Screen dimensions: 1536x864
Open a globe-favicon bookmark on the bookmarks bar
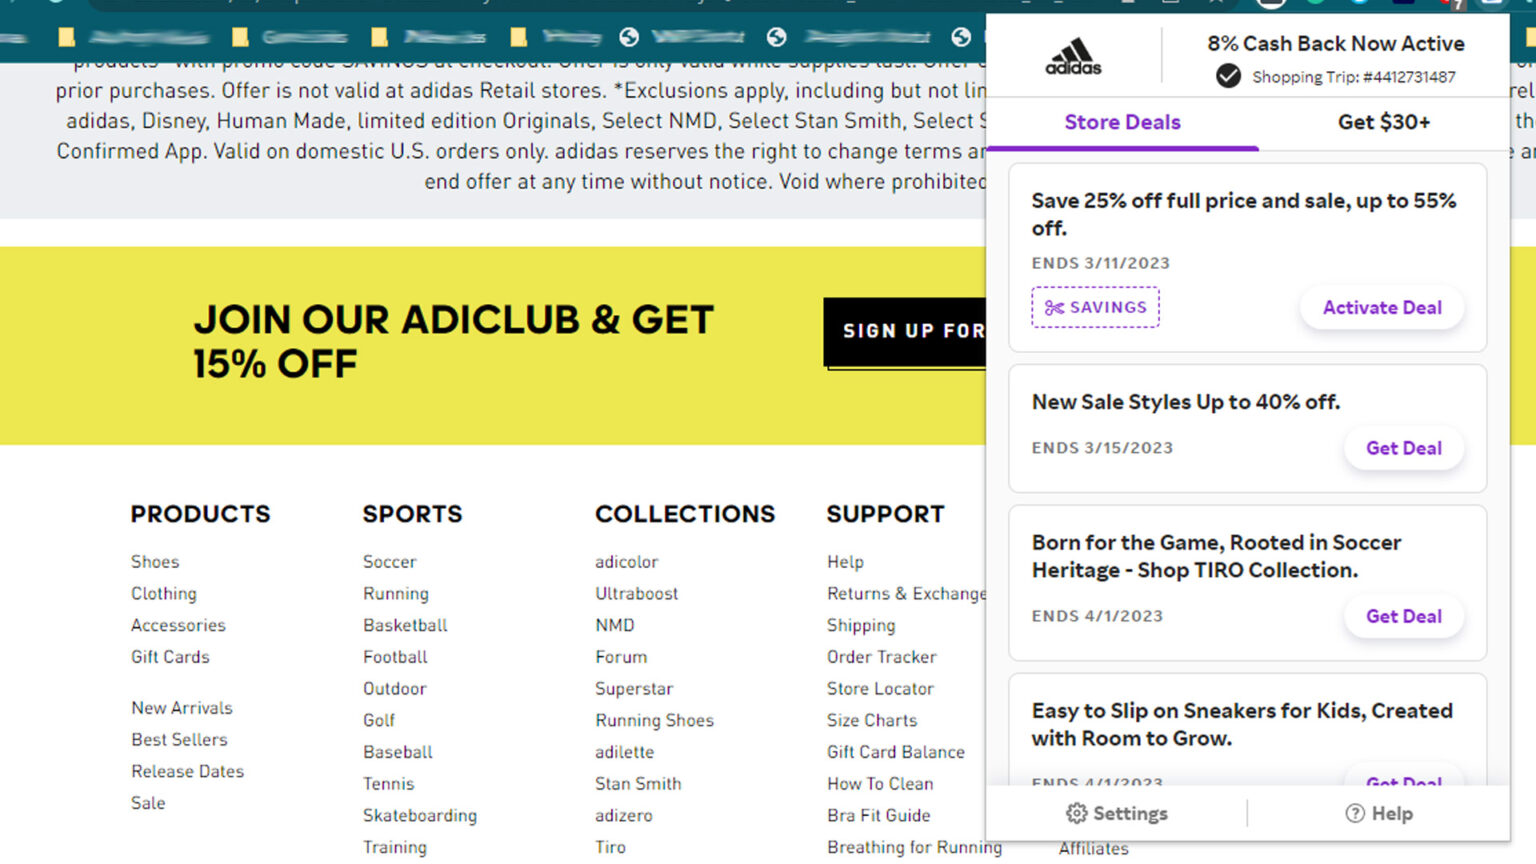click(630, 37)
